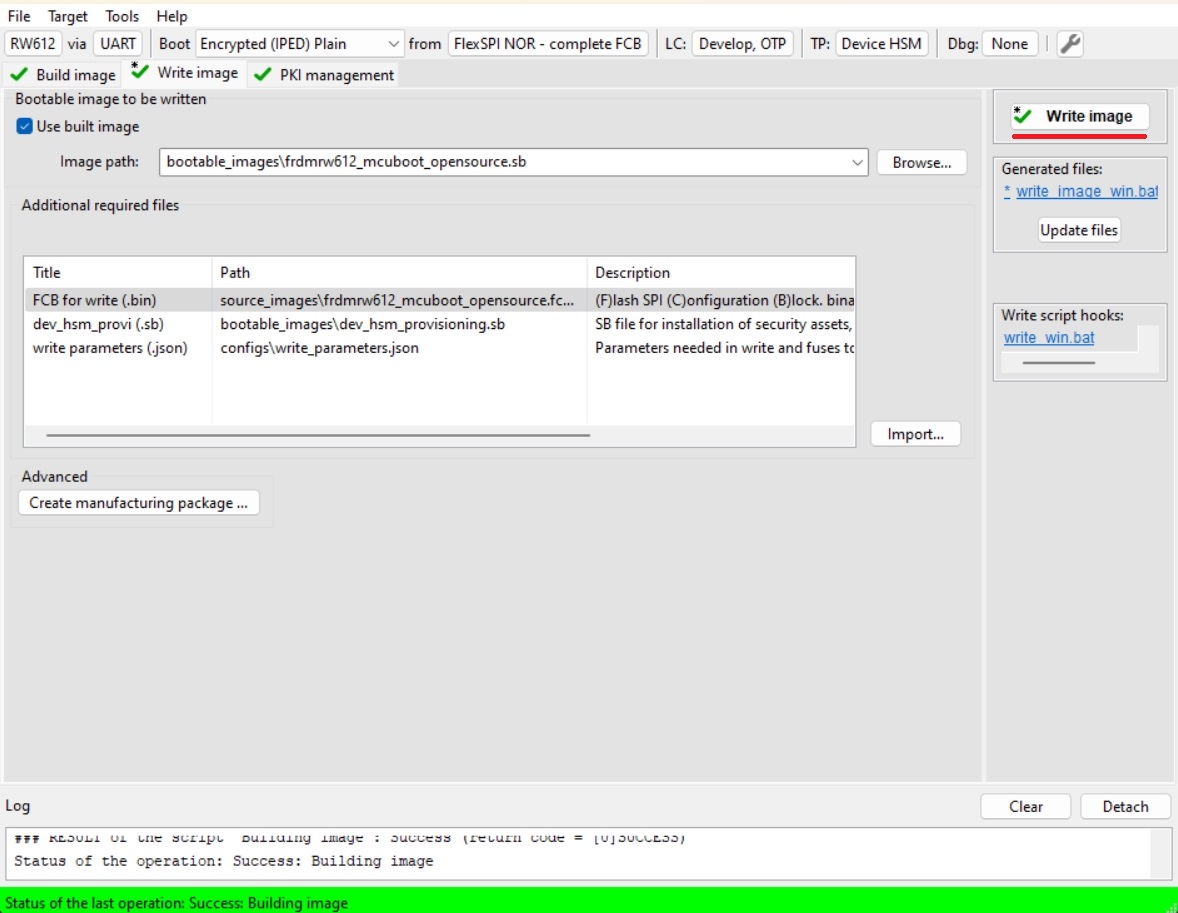
Task: Click the Description column header
Action: 720,272
